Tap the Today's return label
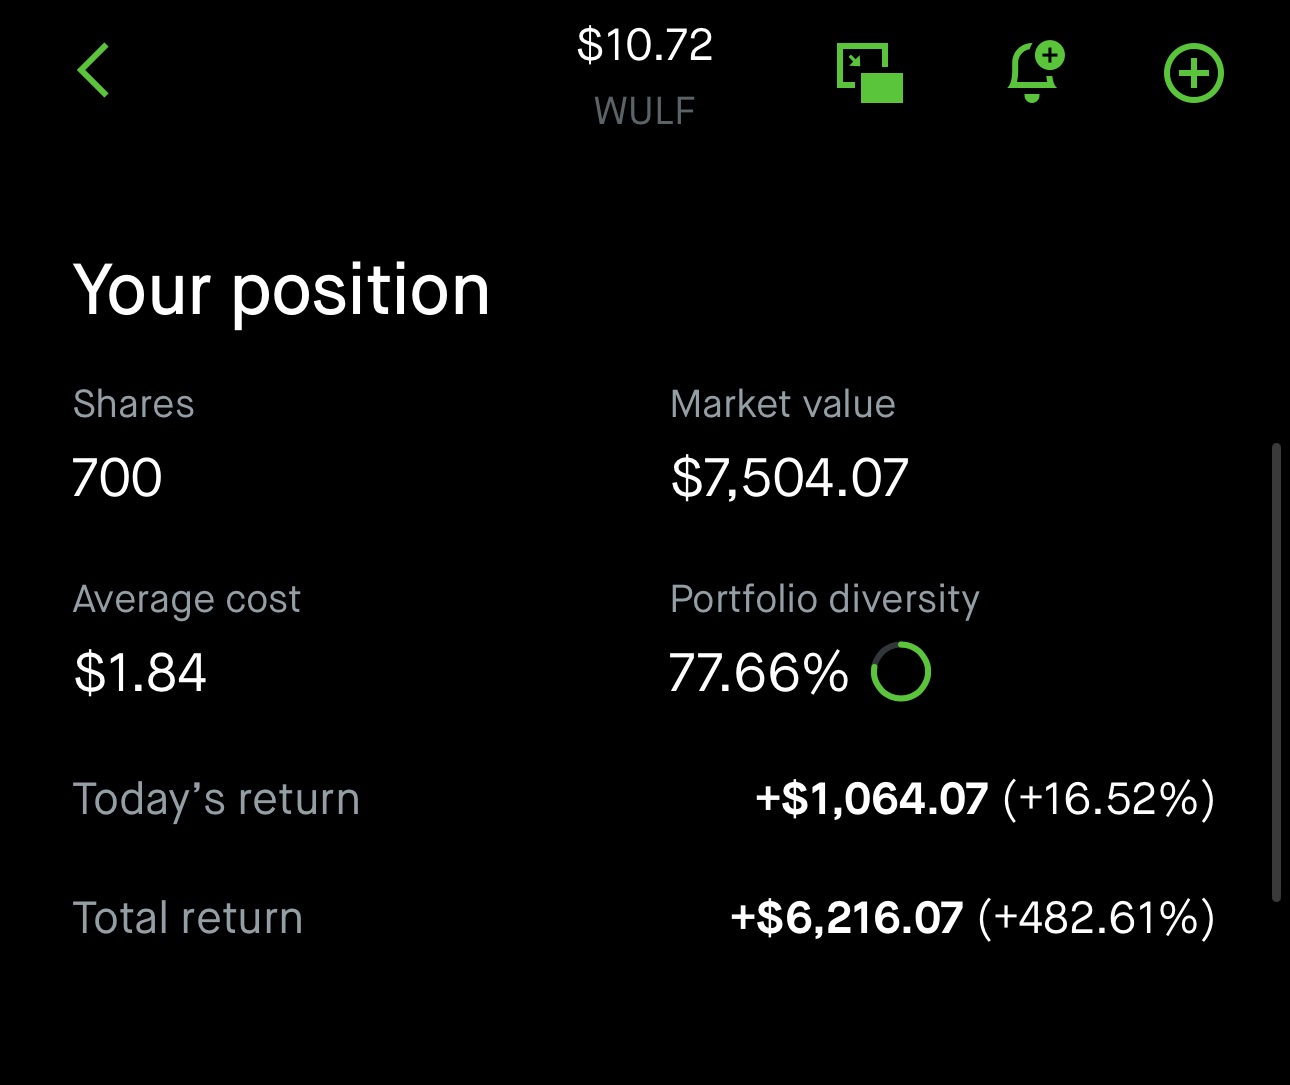The image size is (1290, 1085). coord(216,799)
